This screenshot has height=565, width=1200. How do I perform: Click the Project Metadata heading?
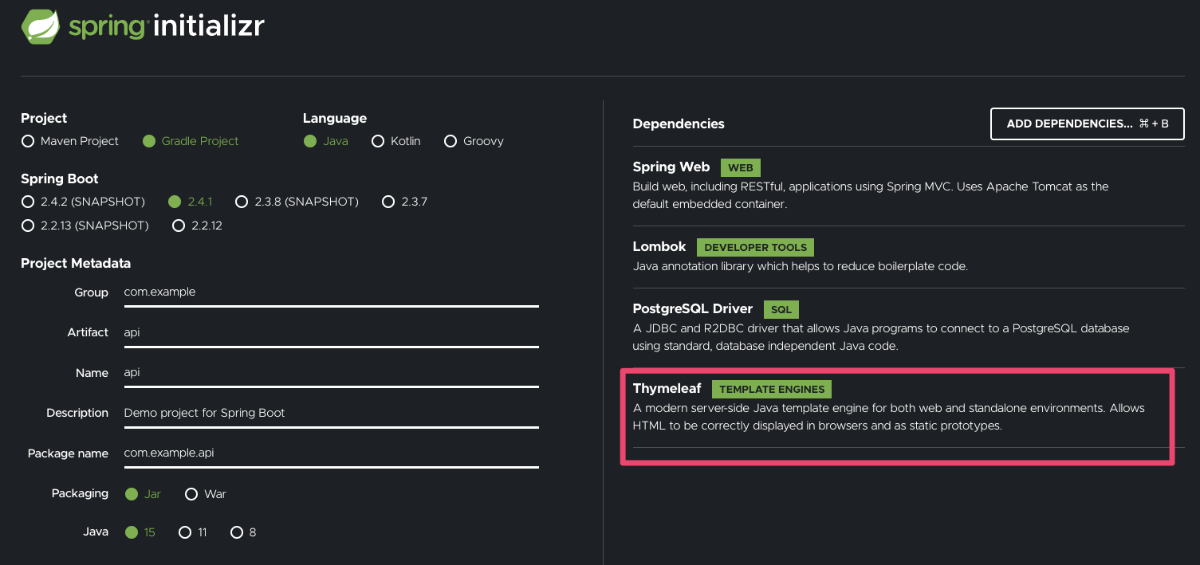(x=76, y=263)
